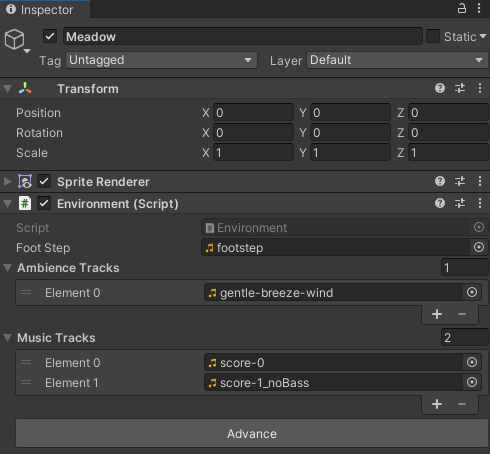Remove element from Ambience Tracks list
Image resolution: width=490 pixels, height=454 pixels.
coord(462,314)
